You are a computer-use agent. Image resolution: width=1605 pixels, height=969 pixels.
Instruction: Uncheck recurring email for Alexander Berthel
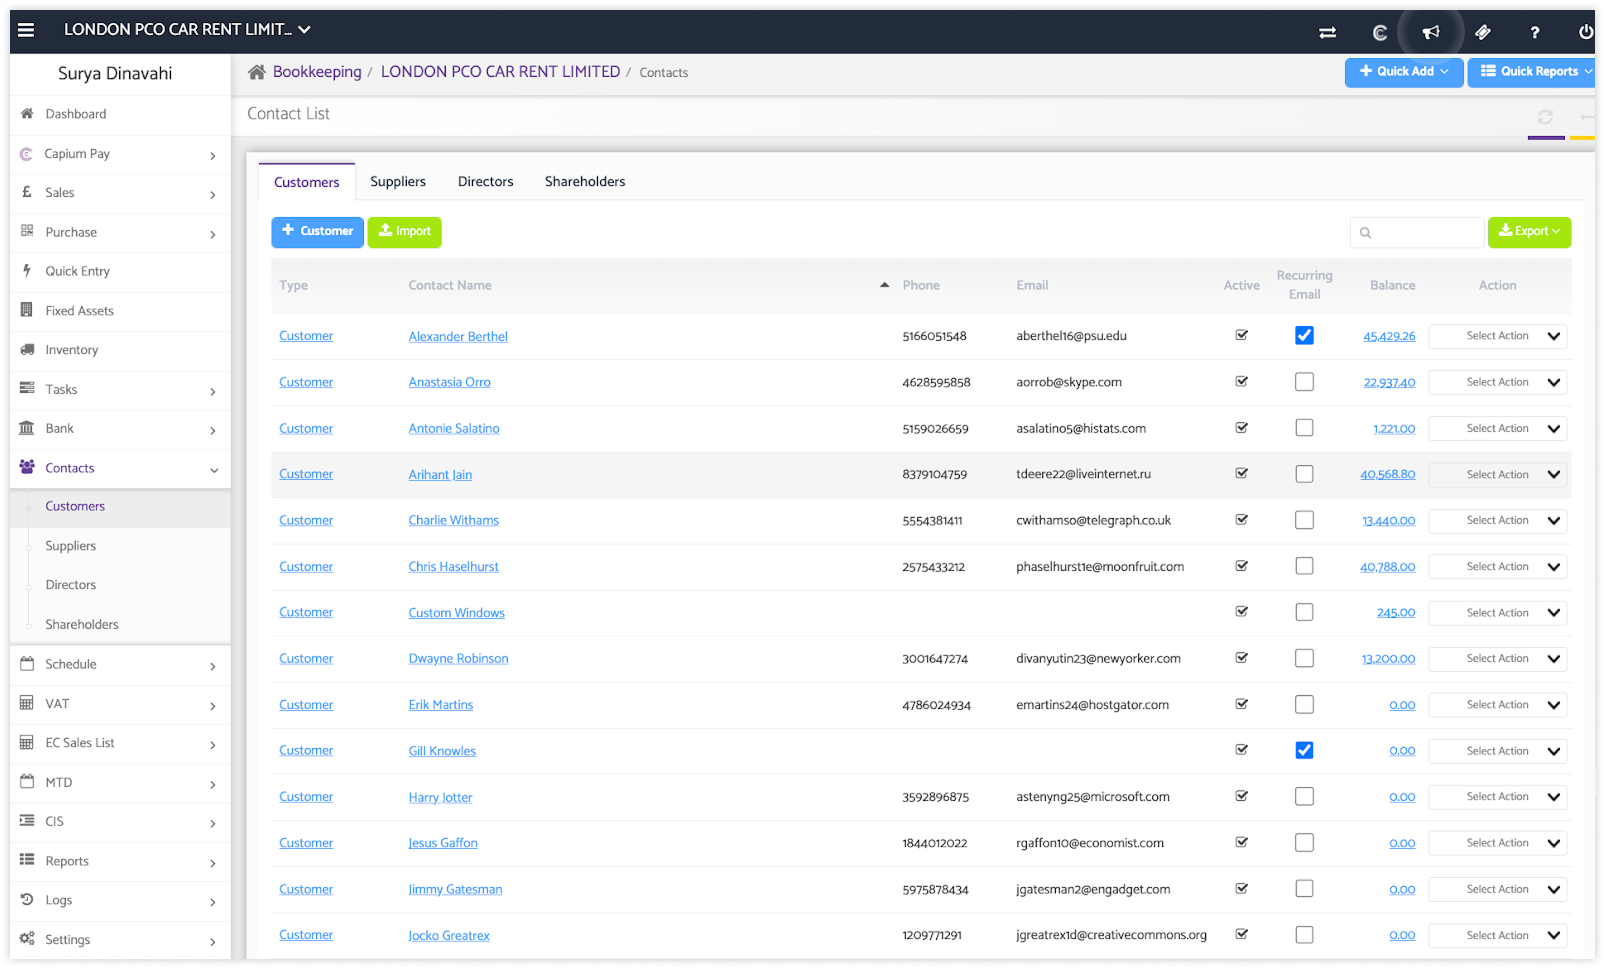1304,336
